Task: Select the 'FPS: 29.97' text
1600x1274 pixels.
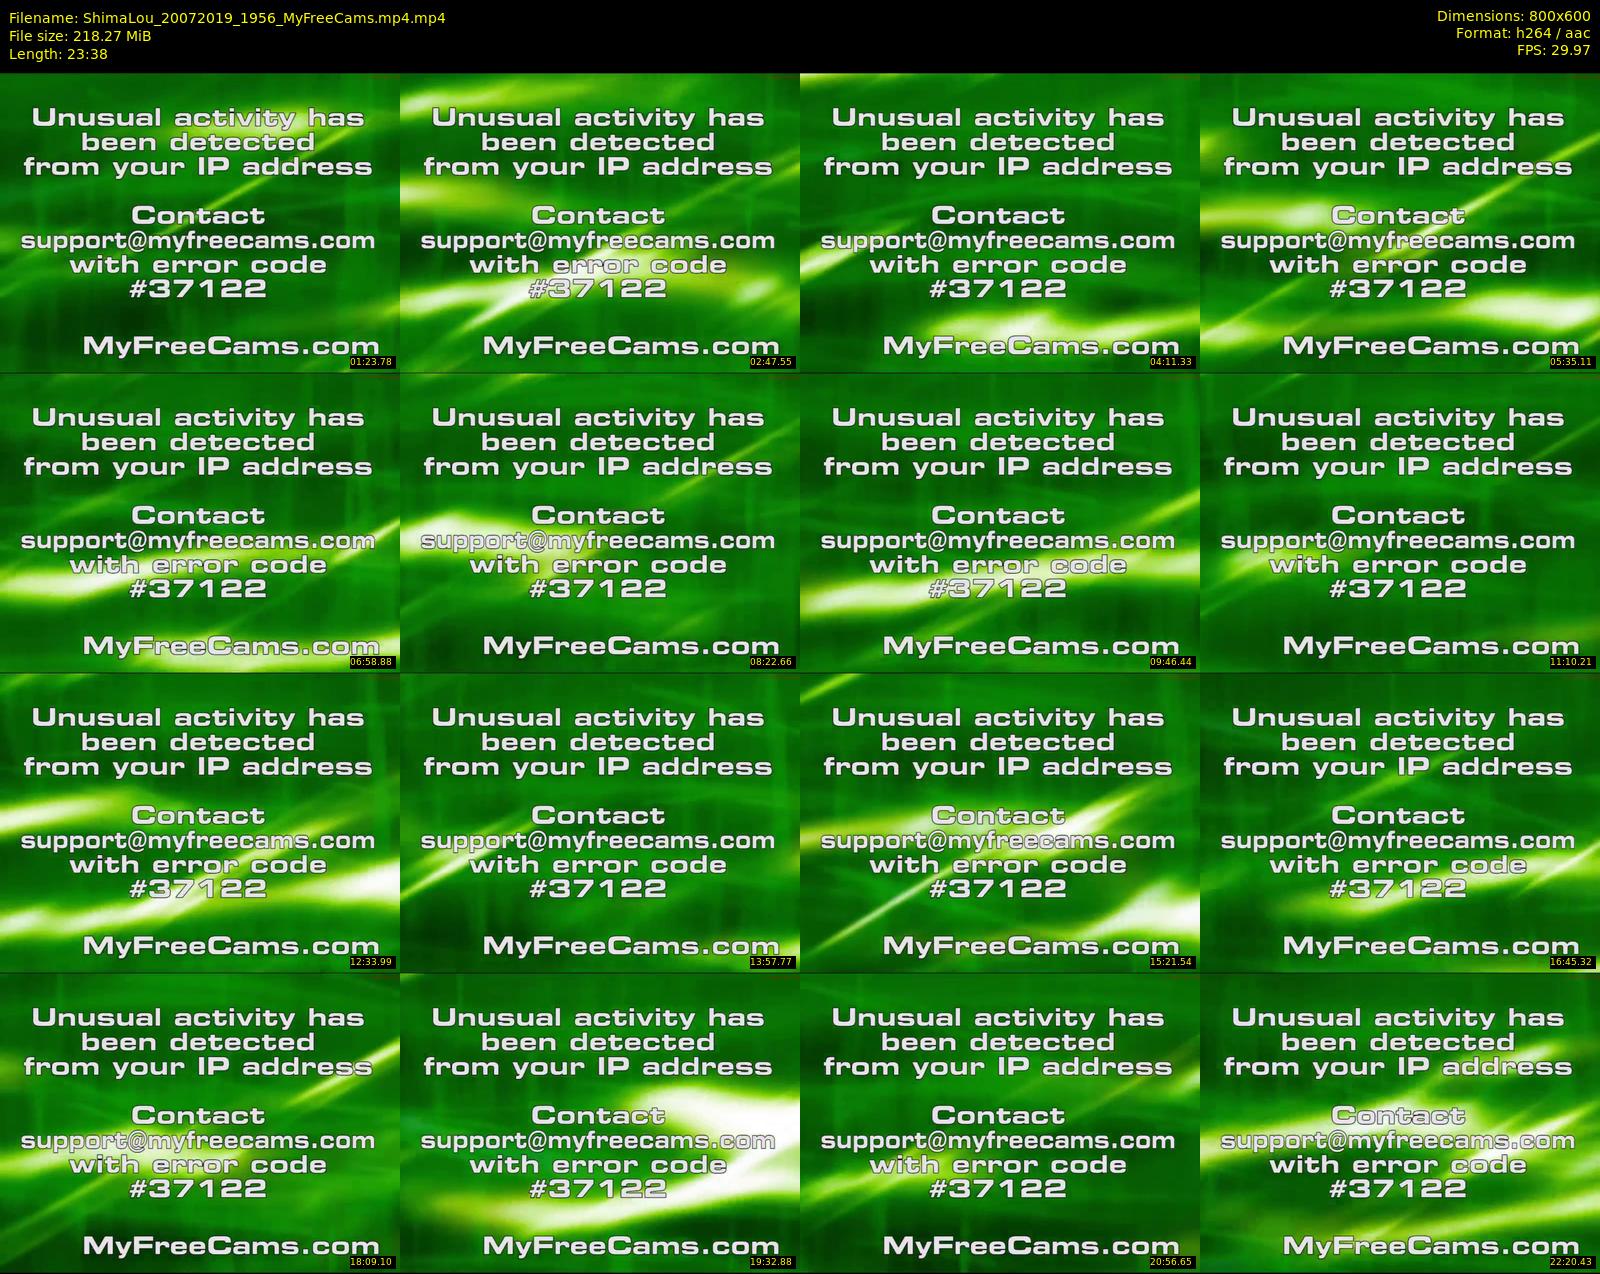Action: pyautogui.click(x=1553, y=50)
